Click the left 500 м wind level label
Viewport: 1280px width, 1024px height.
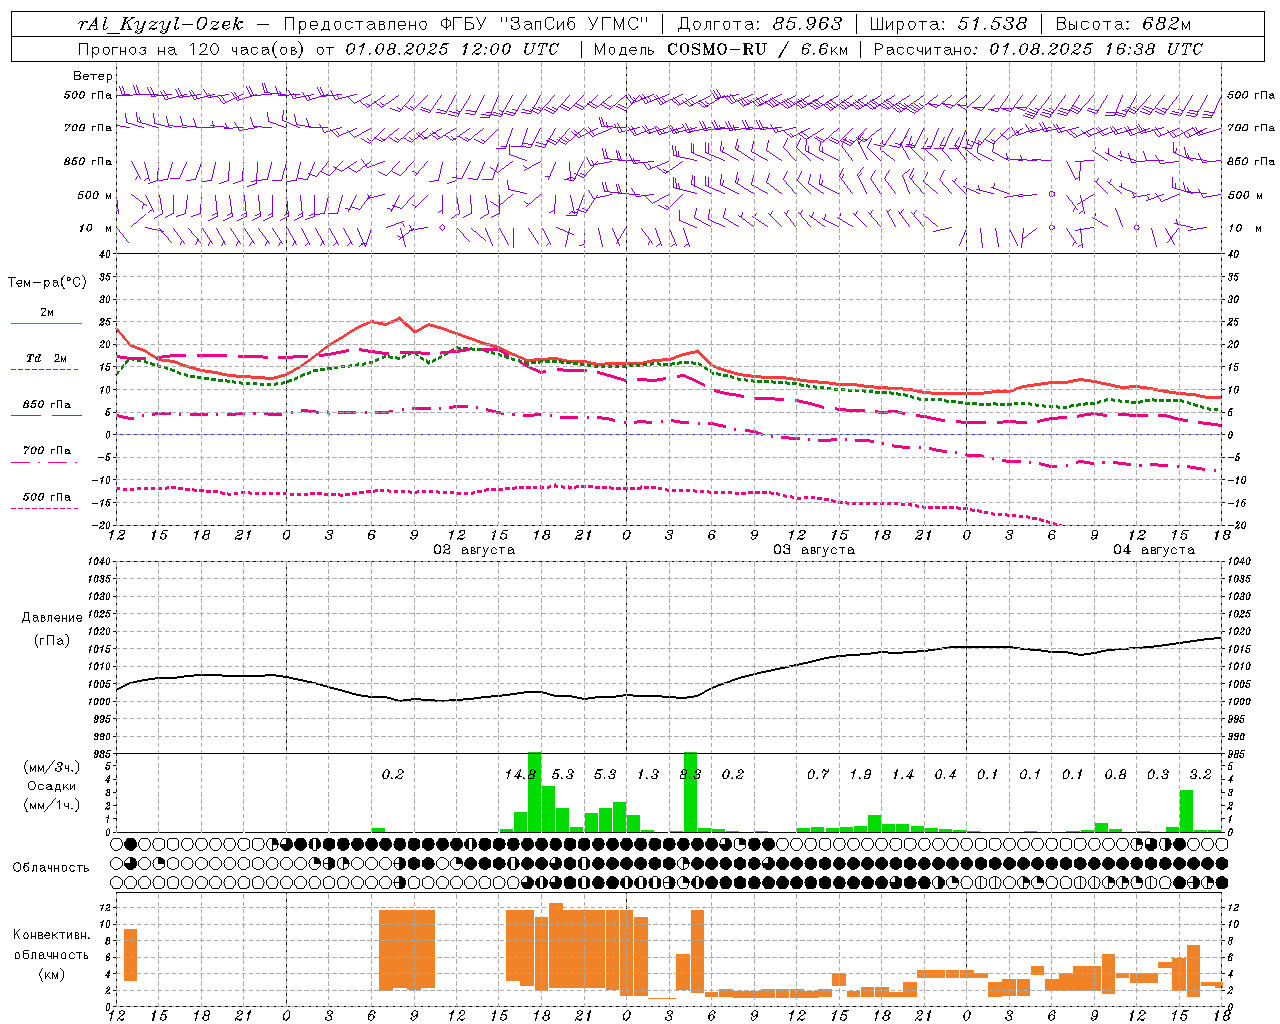tap(94, 195)
